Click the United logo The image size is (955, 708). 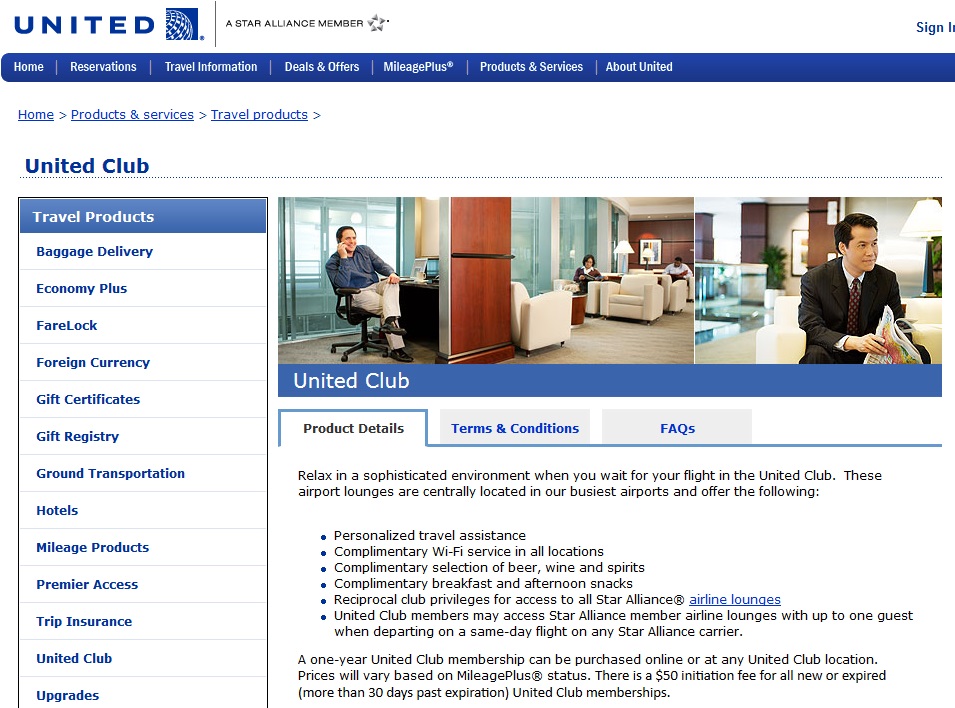point(108,24)
